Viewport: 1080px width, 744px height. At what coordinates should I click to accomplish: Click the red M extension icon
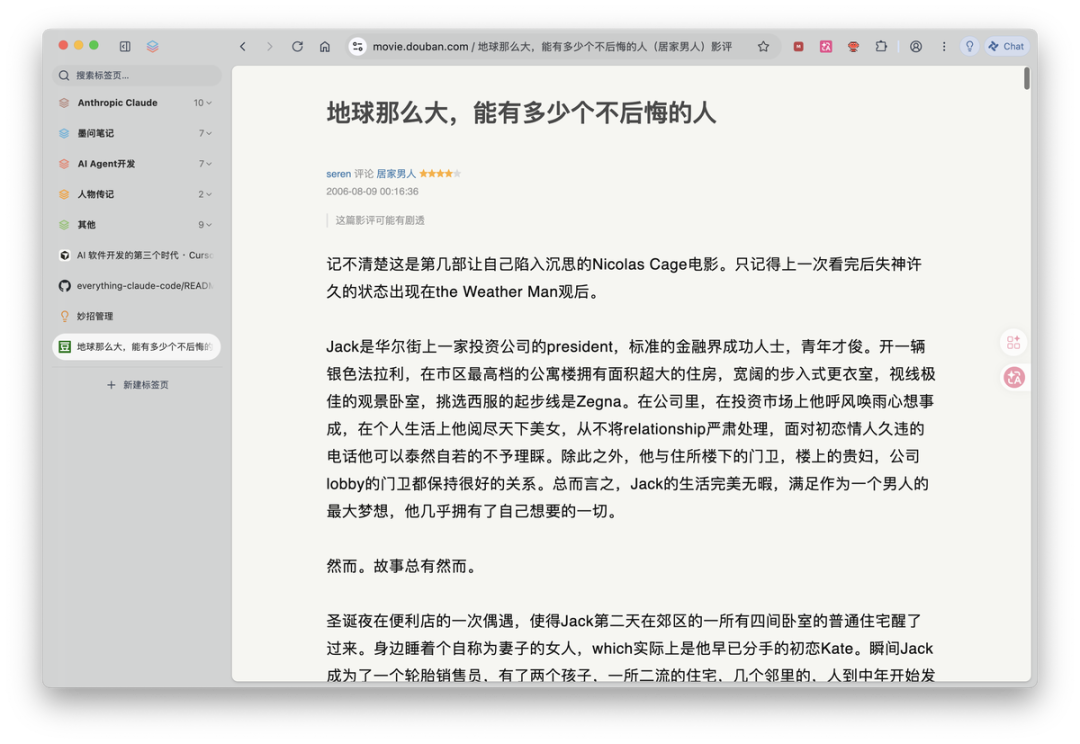[x=797, y=46]
